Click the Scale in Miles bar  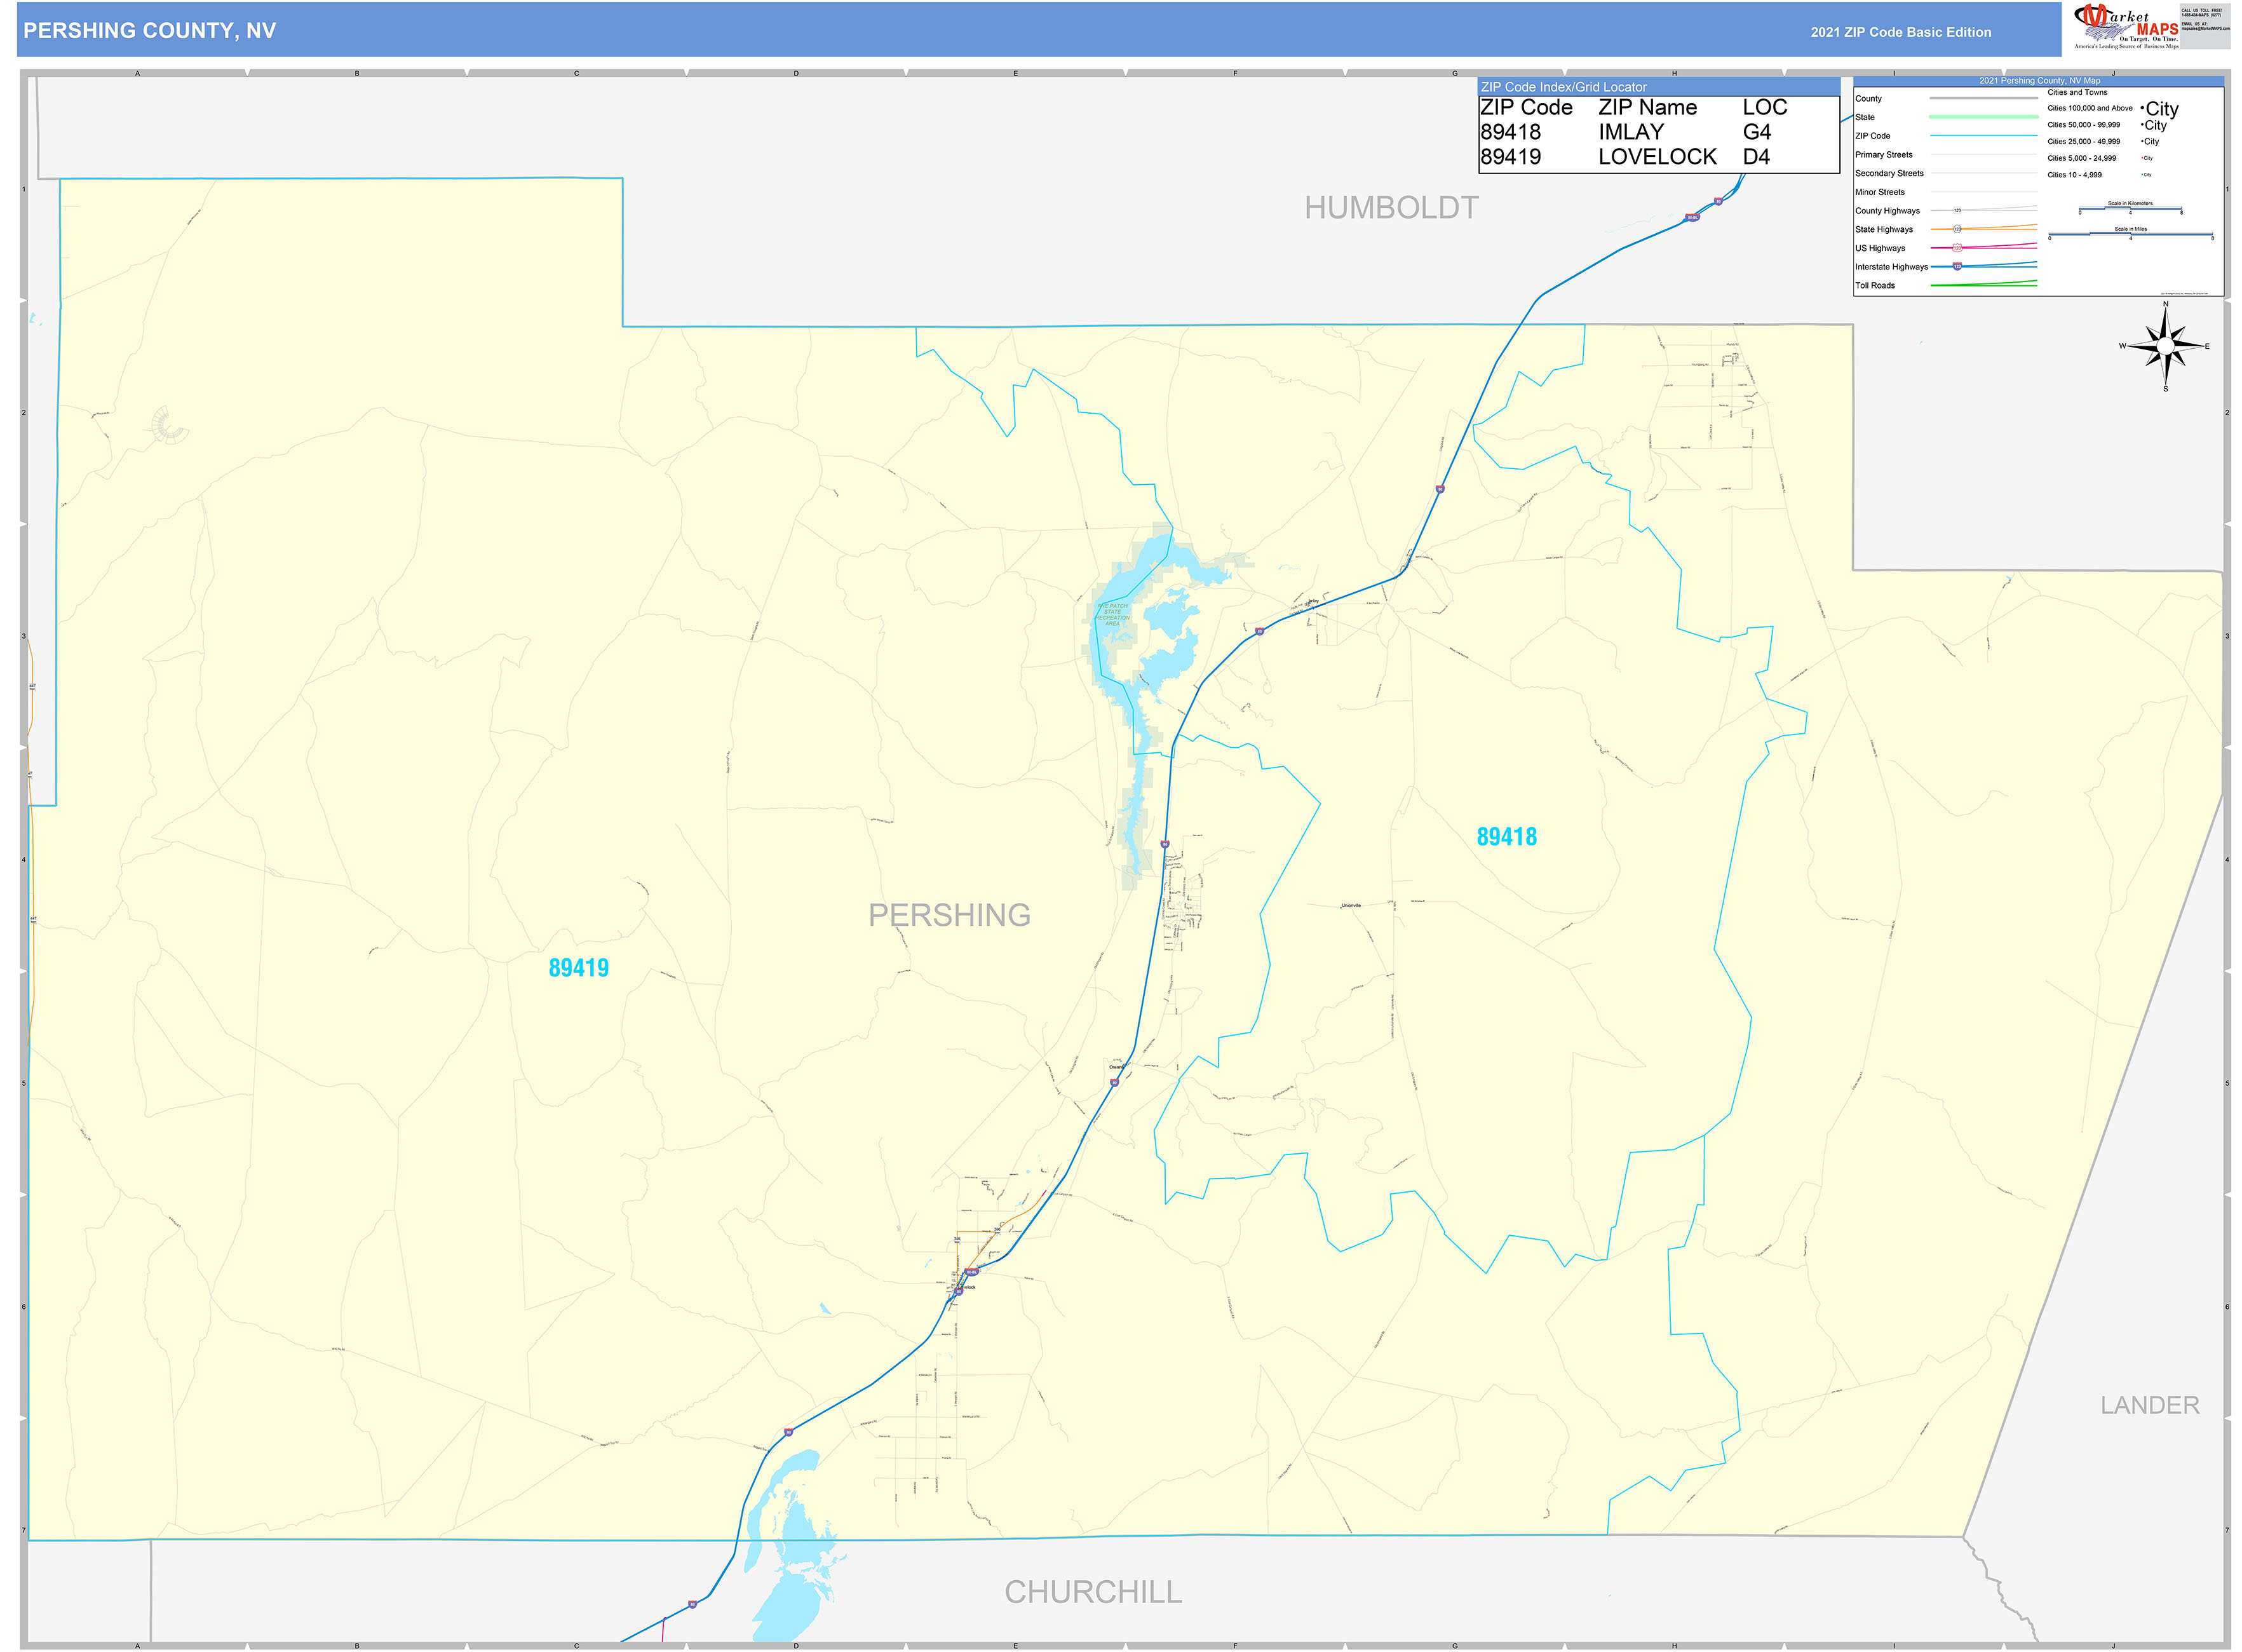point(2130,235)
